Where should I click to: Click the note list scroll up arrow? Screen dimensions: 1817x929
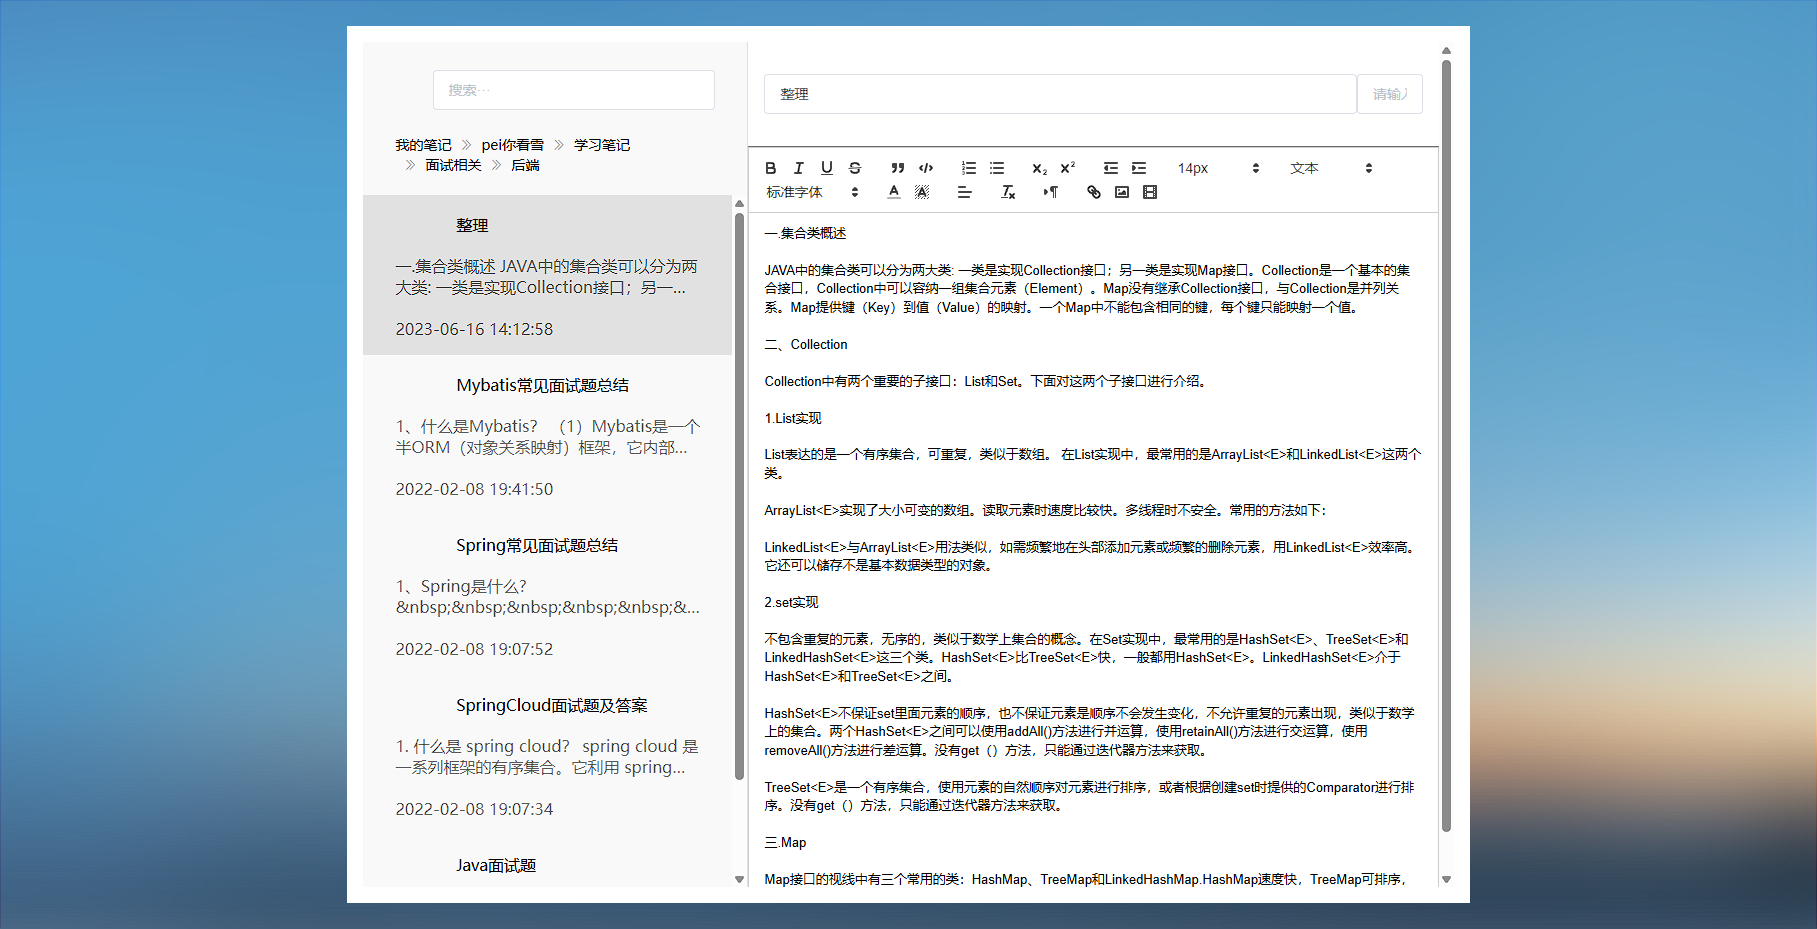click(x=740, y=203)
